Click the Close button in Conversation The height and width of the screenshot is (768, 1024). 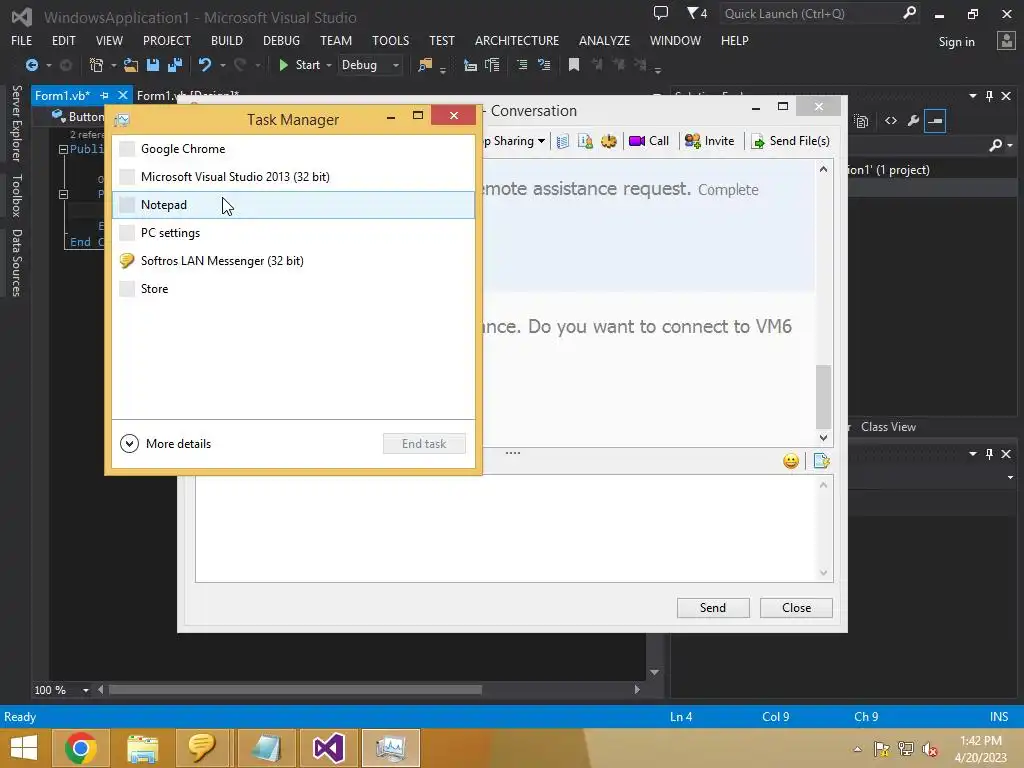pos(796,607)
